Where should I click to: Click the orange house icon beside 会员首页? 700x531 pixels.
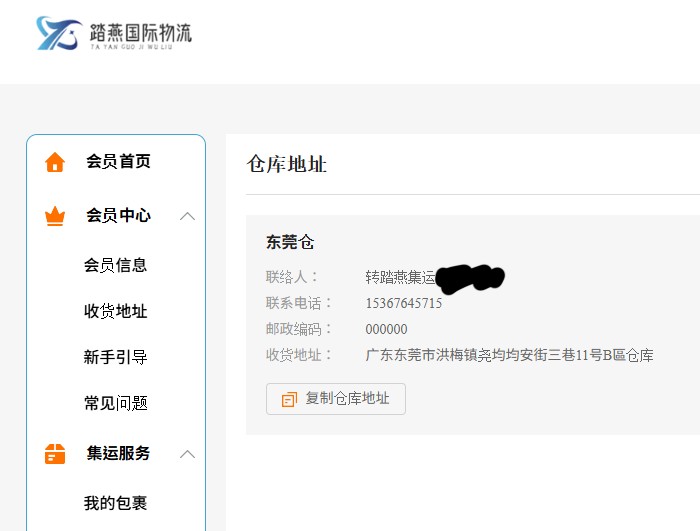click(55, 162)
